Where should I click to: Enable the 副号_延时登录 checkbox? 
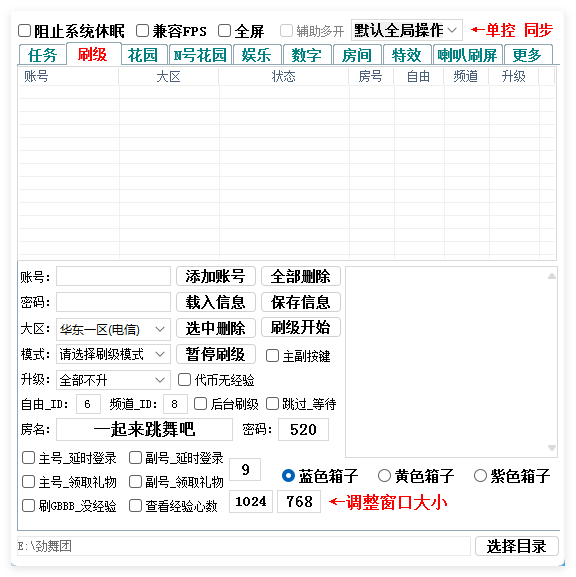coord(135,458)
